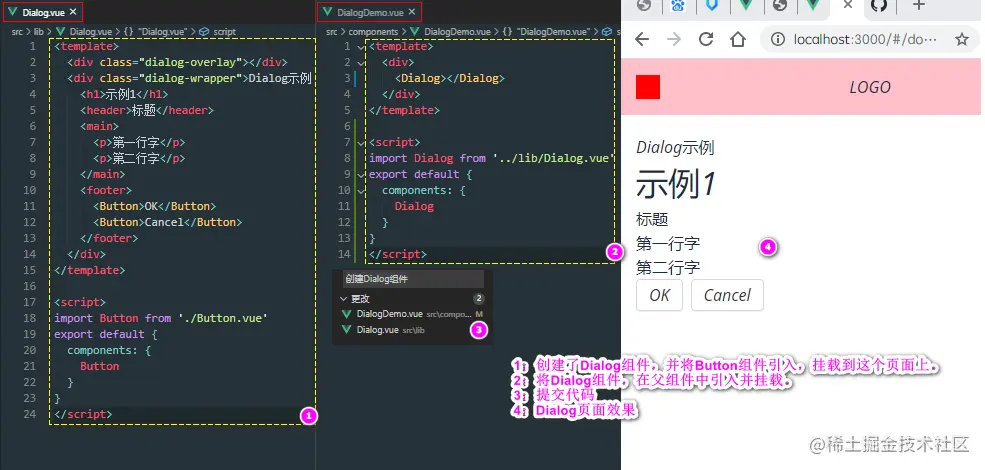Bookmark this page with the star icon
This screenshot has width=985, height=470.
(x=962, y=40)
